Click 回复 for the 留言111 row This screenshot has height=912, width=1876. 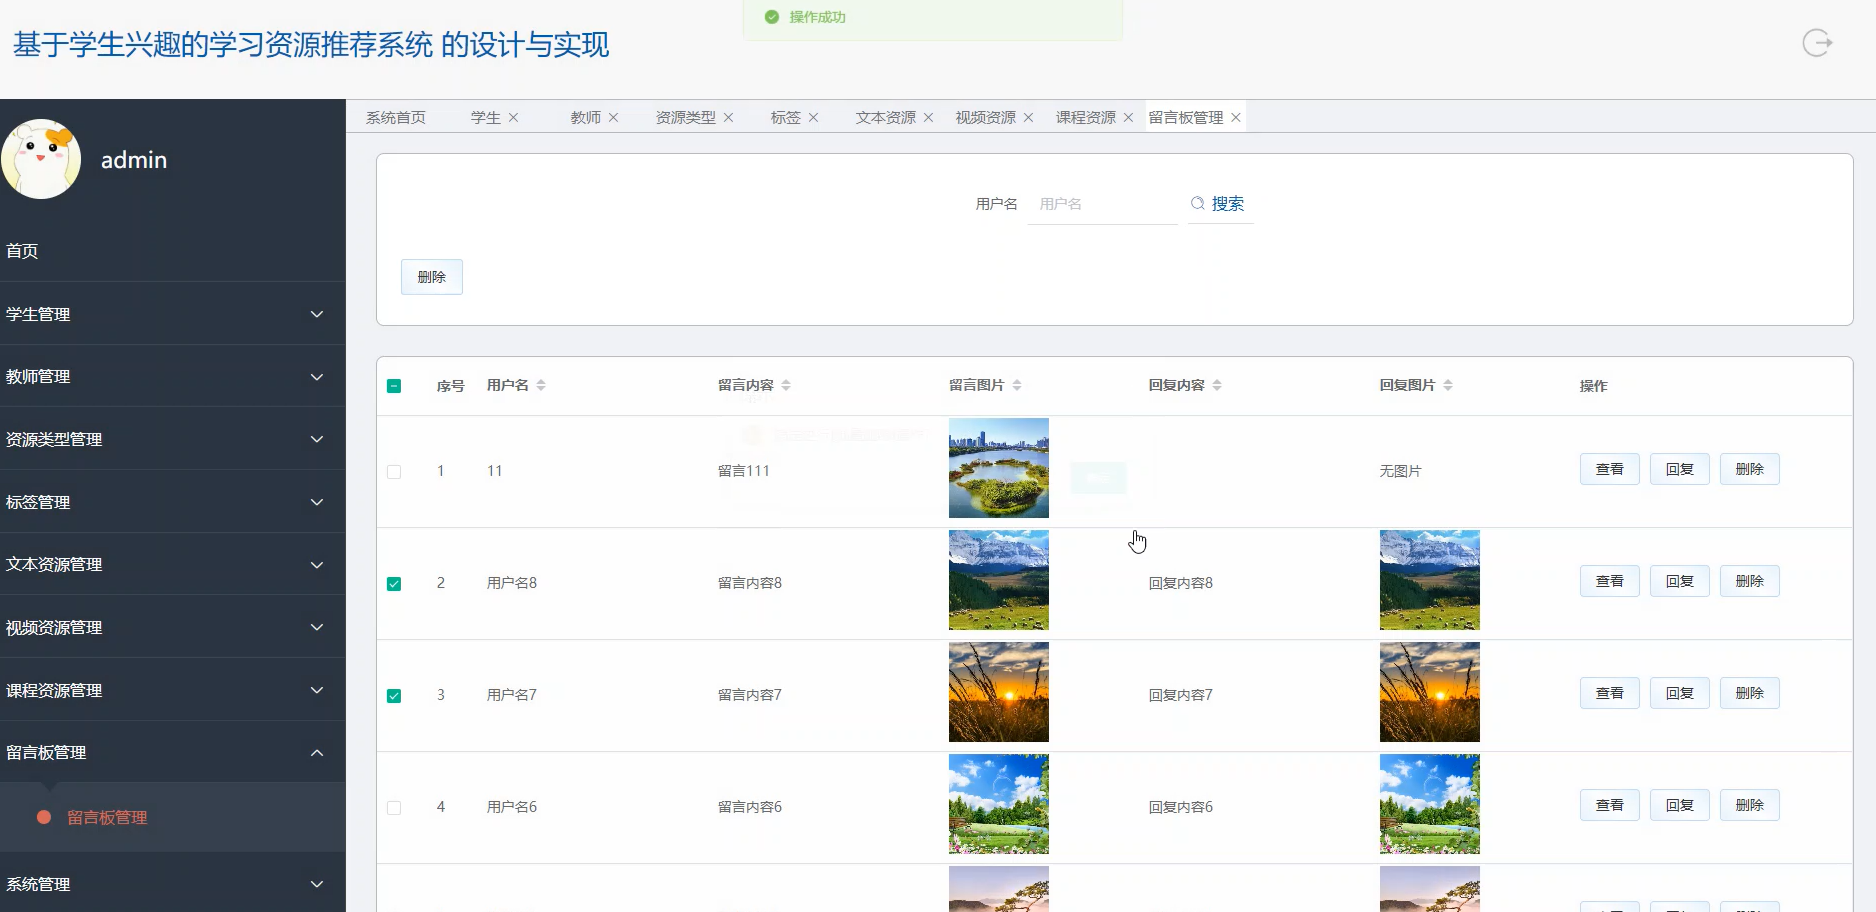coord(1680,469)
